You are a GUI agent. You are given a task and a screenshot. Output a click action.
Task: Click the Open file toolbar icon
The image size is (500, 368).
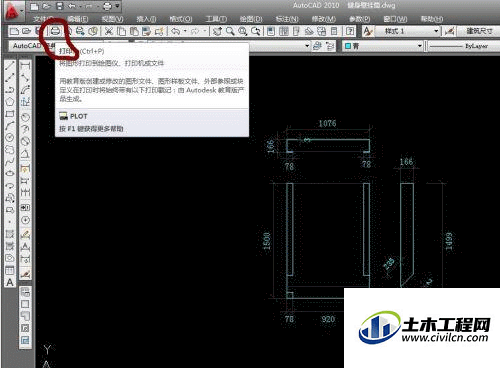pos(26,31)
